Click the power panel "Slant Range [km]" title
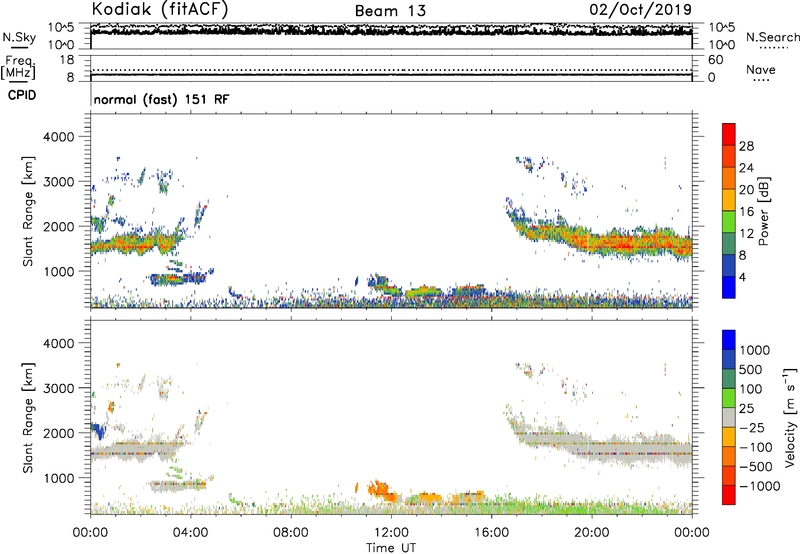Viewport: 800px width, 554px height. 28,211
